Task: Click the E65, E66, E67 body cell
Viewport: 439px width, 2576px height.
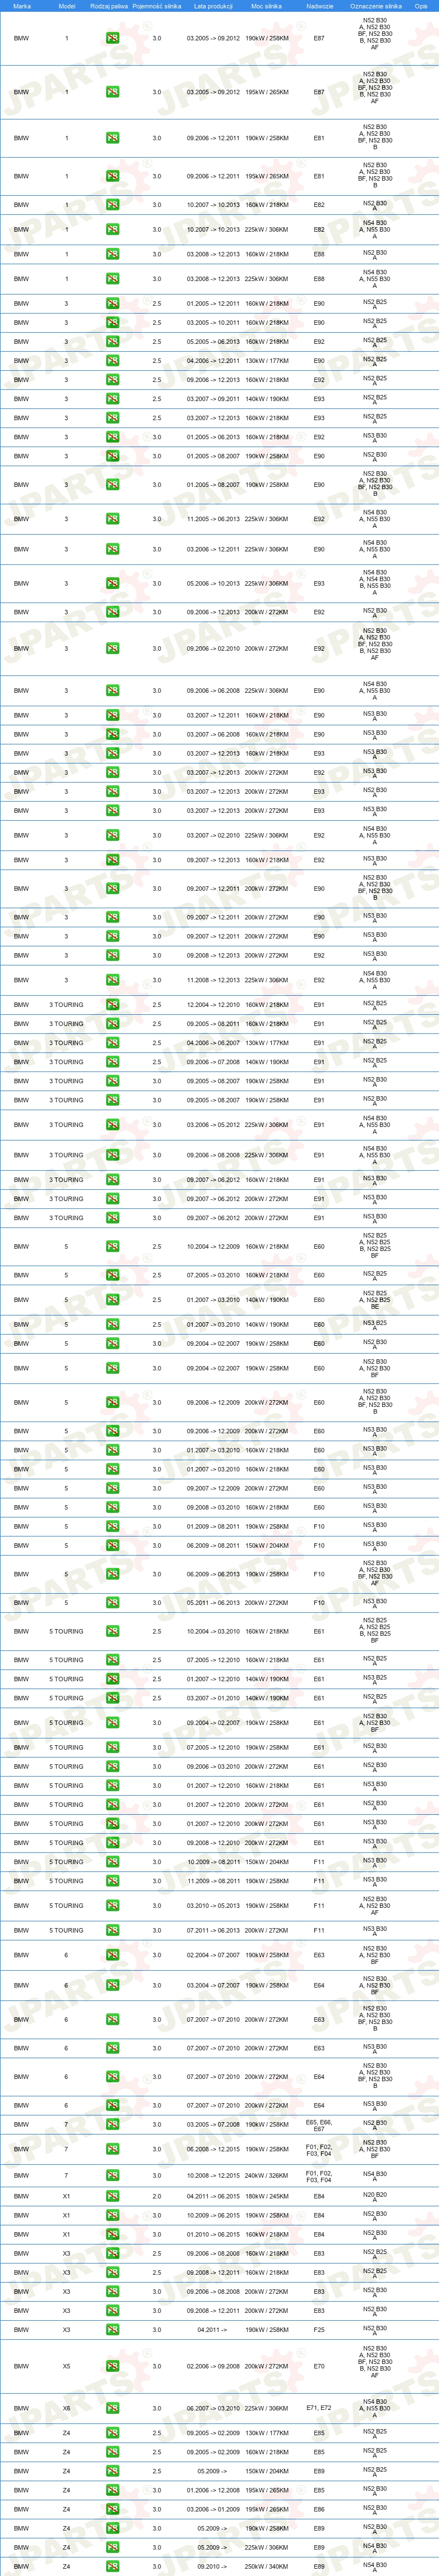Action: tap(319, 2124)
